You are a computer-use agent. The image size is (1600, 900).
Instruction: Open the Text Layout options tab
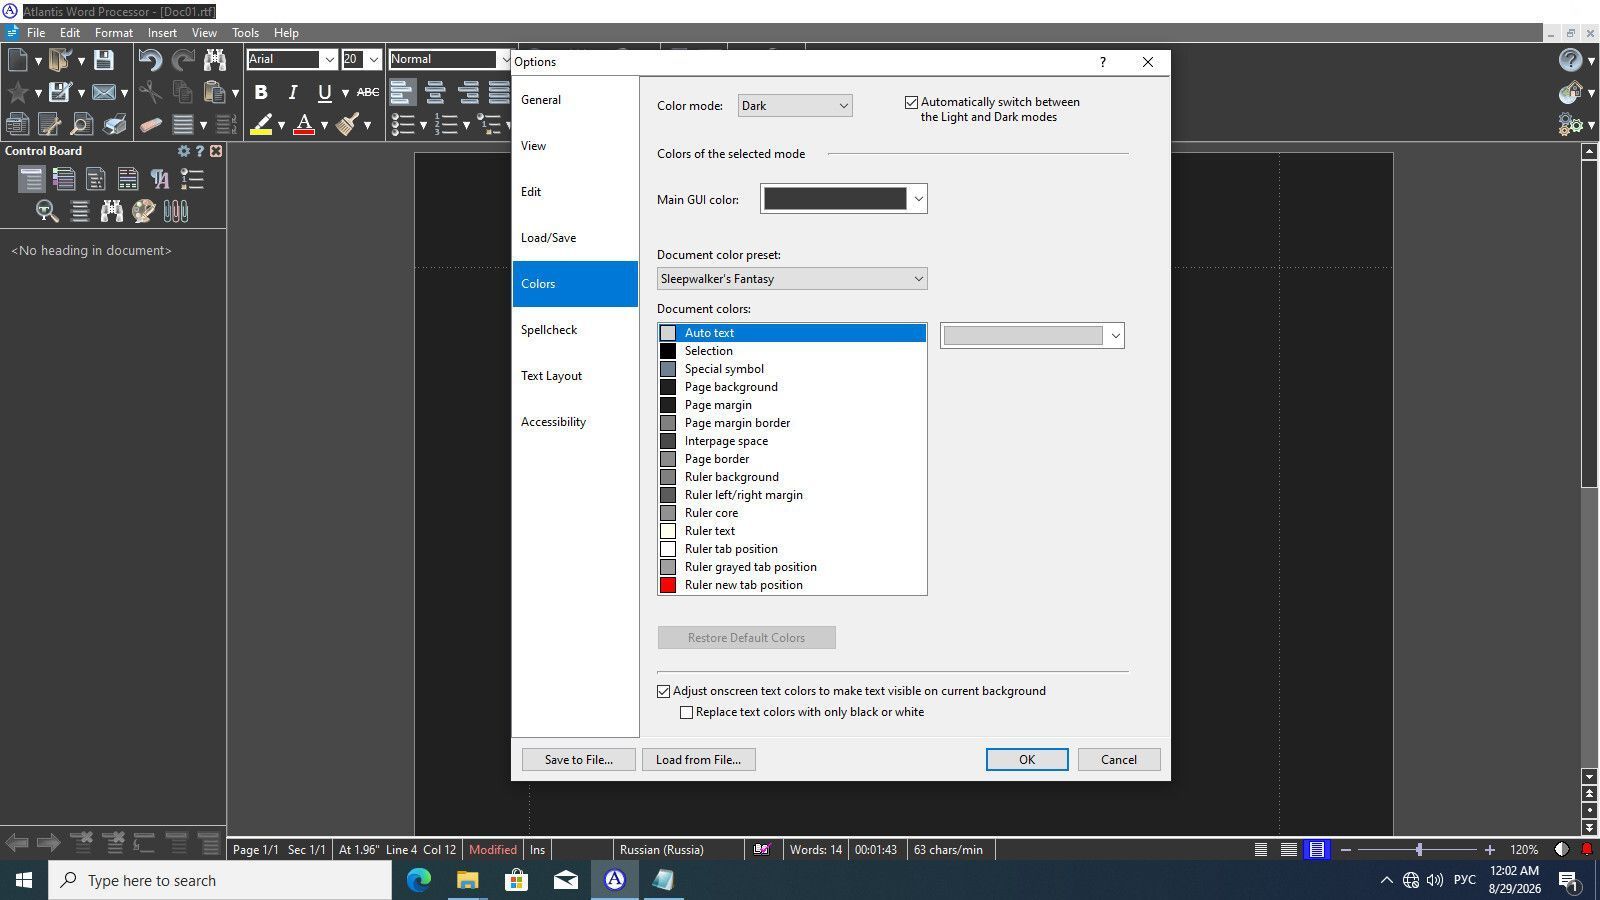[x=551, y=376]
